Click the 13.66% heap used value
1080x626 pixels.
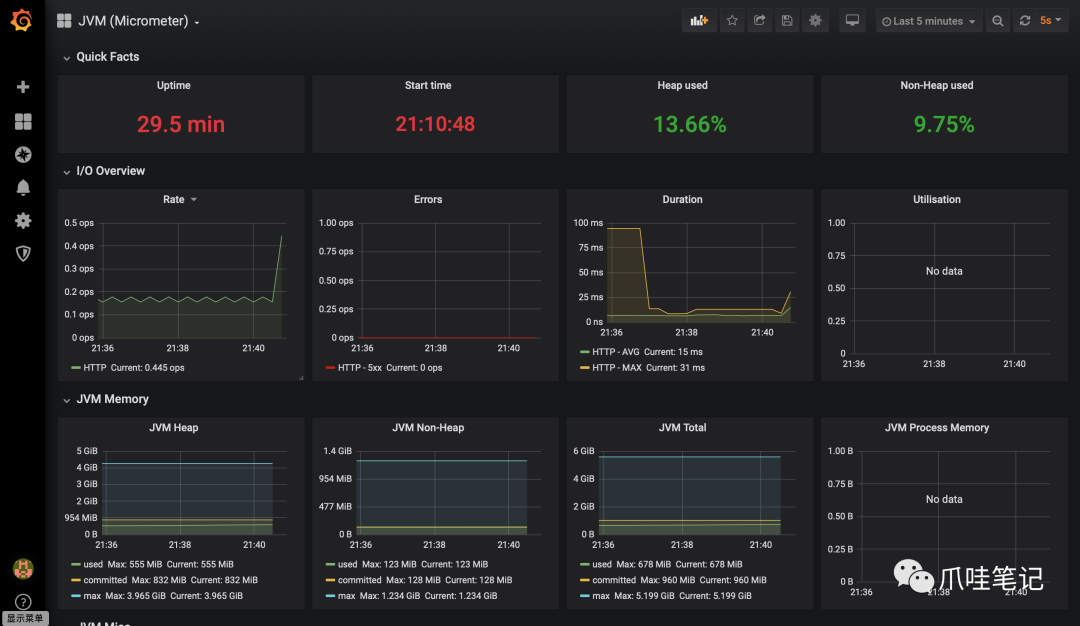(x=689, y=124)
